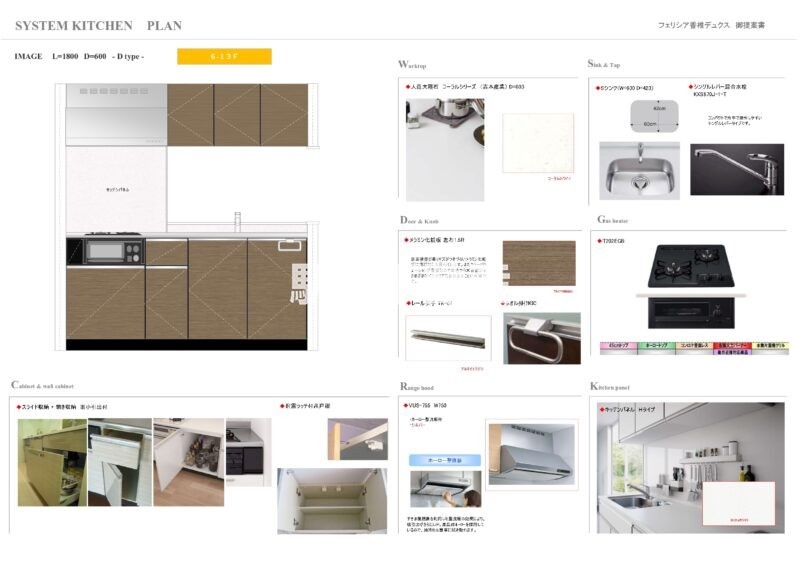Select the white worktop color sample

pos(538,149)
